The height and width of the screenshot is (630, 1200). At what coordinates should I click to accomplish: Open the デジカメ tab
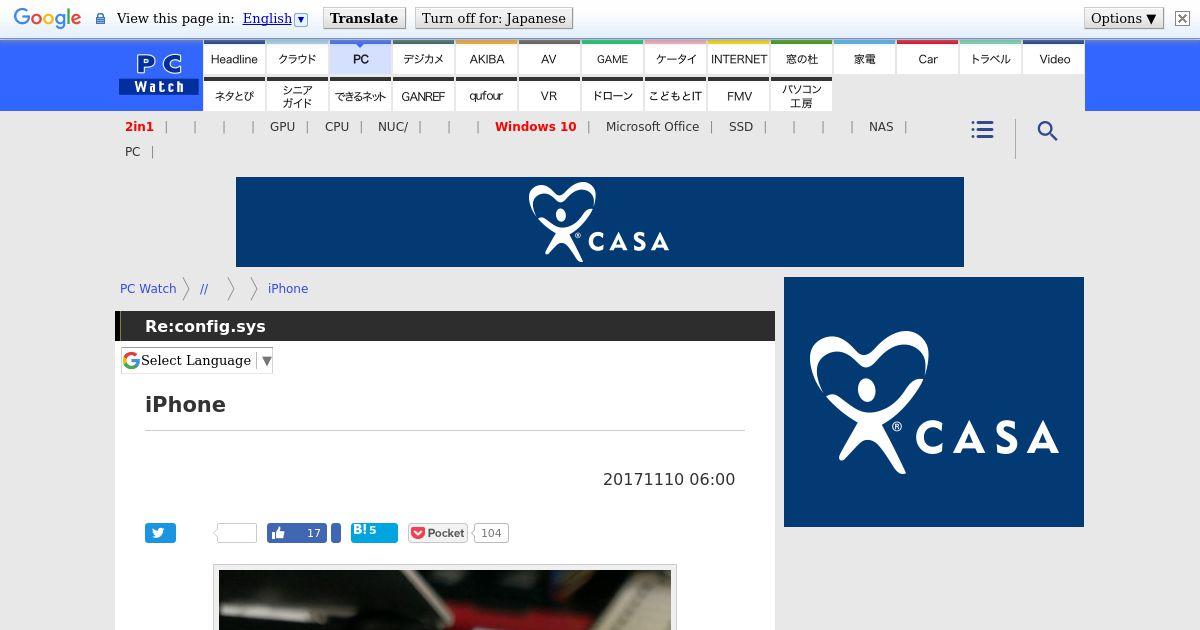click(423, 58)
